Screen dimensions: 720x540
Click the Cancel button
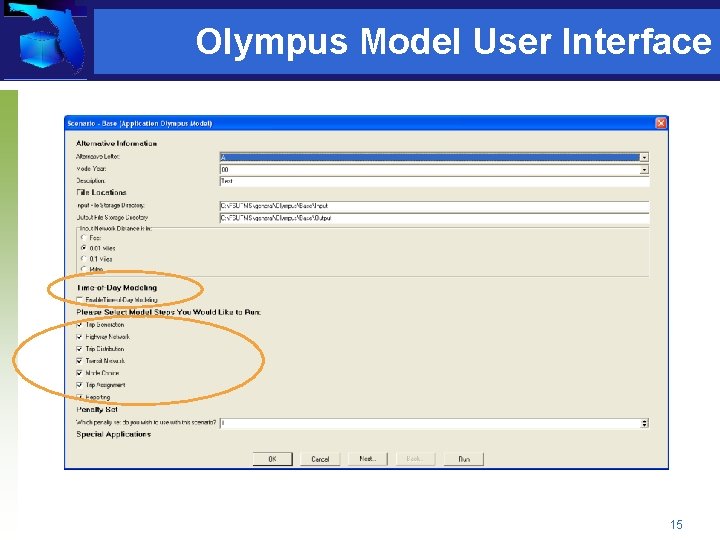click(x=320, y=459)
